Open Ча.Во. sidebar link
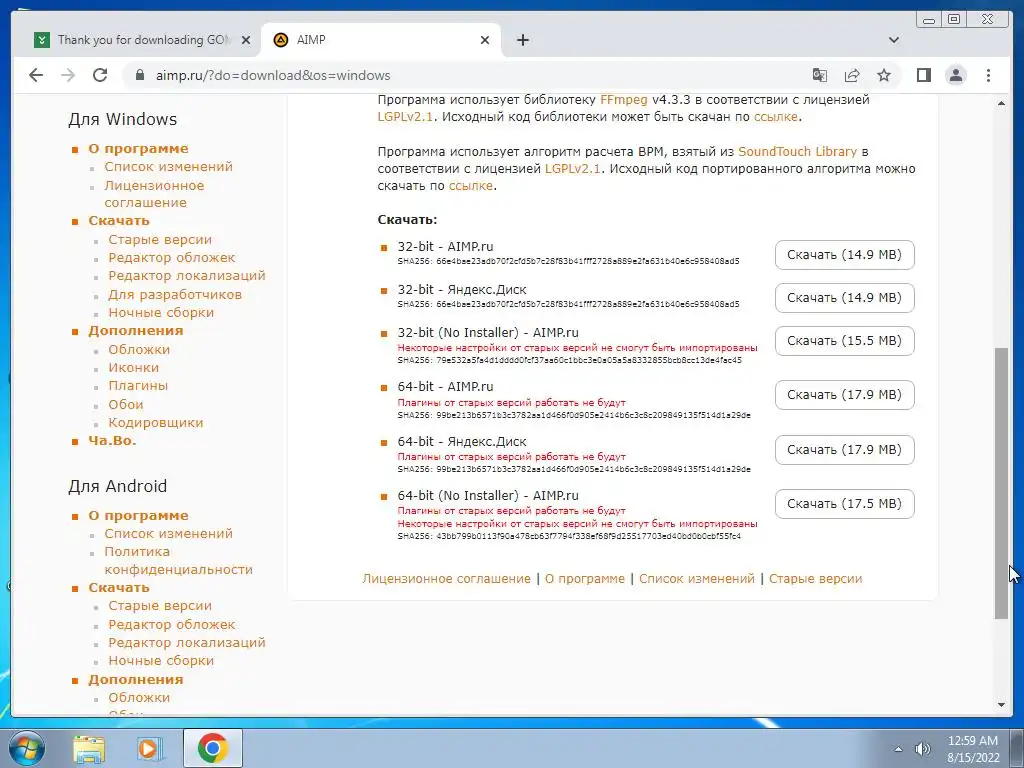Screen dimensions: 1024x768 tap(112, 441)
